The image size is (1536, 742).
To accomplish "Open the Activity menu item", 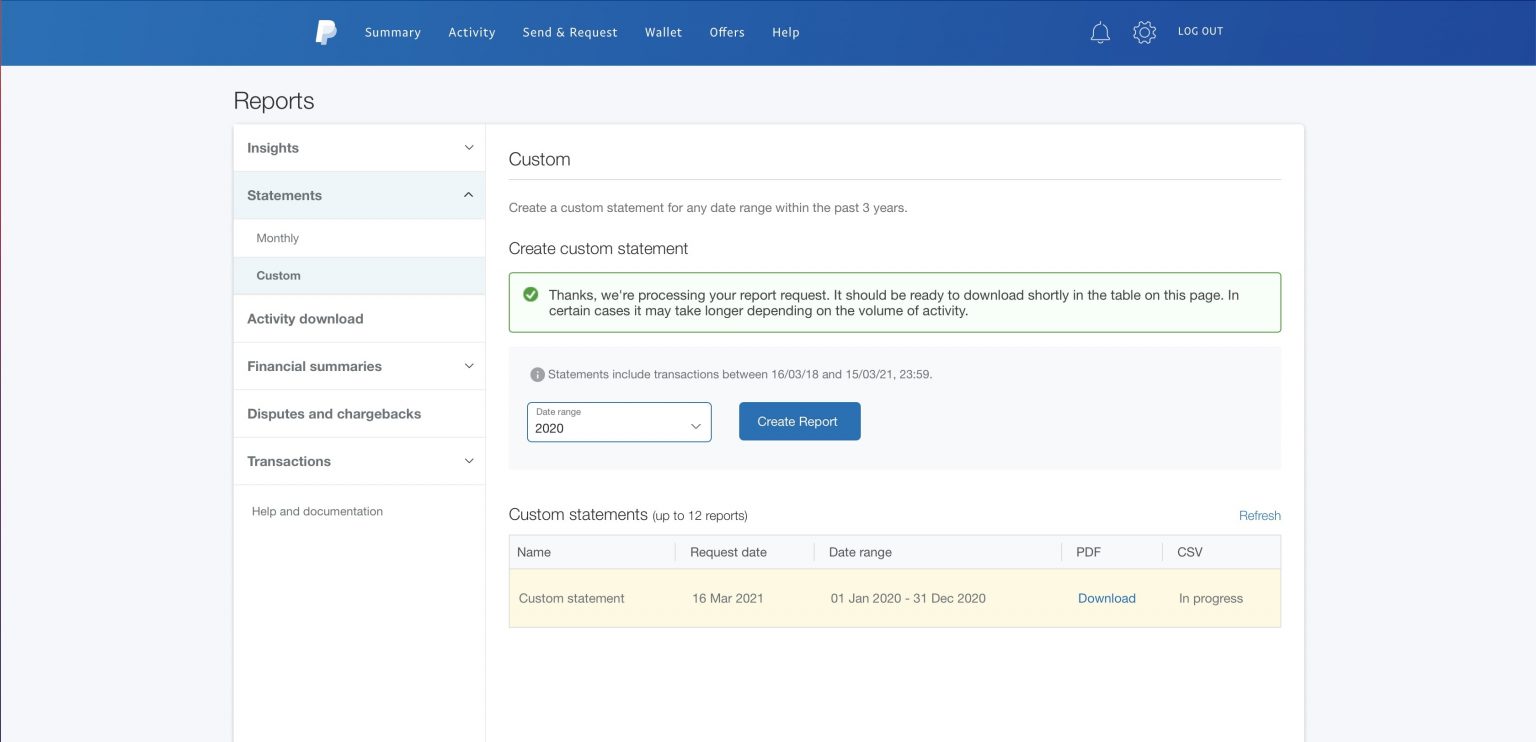I will coord(471,32).
